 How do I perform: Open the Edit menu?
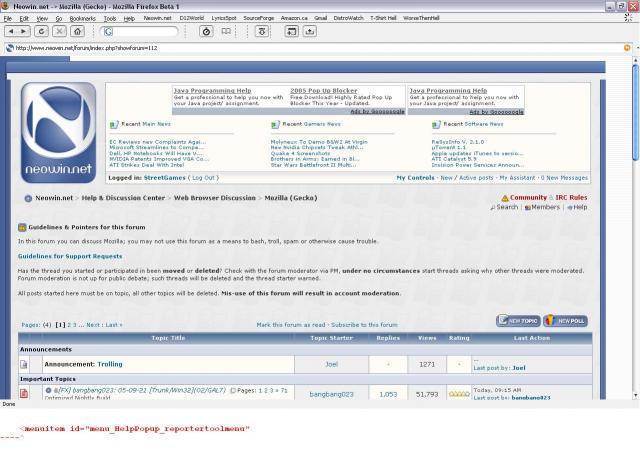(x=24, y=18)
